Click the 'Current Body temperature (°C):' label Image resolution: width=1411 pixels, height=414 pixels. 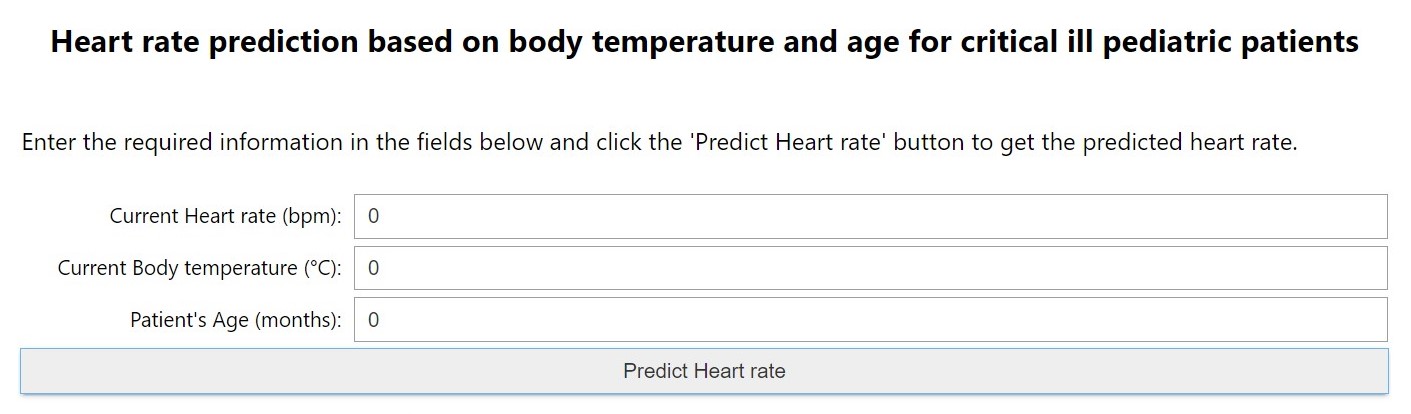point(199,268)
